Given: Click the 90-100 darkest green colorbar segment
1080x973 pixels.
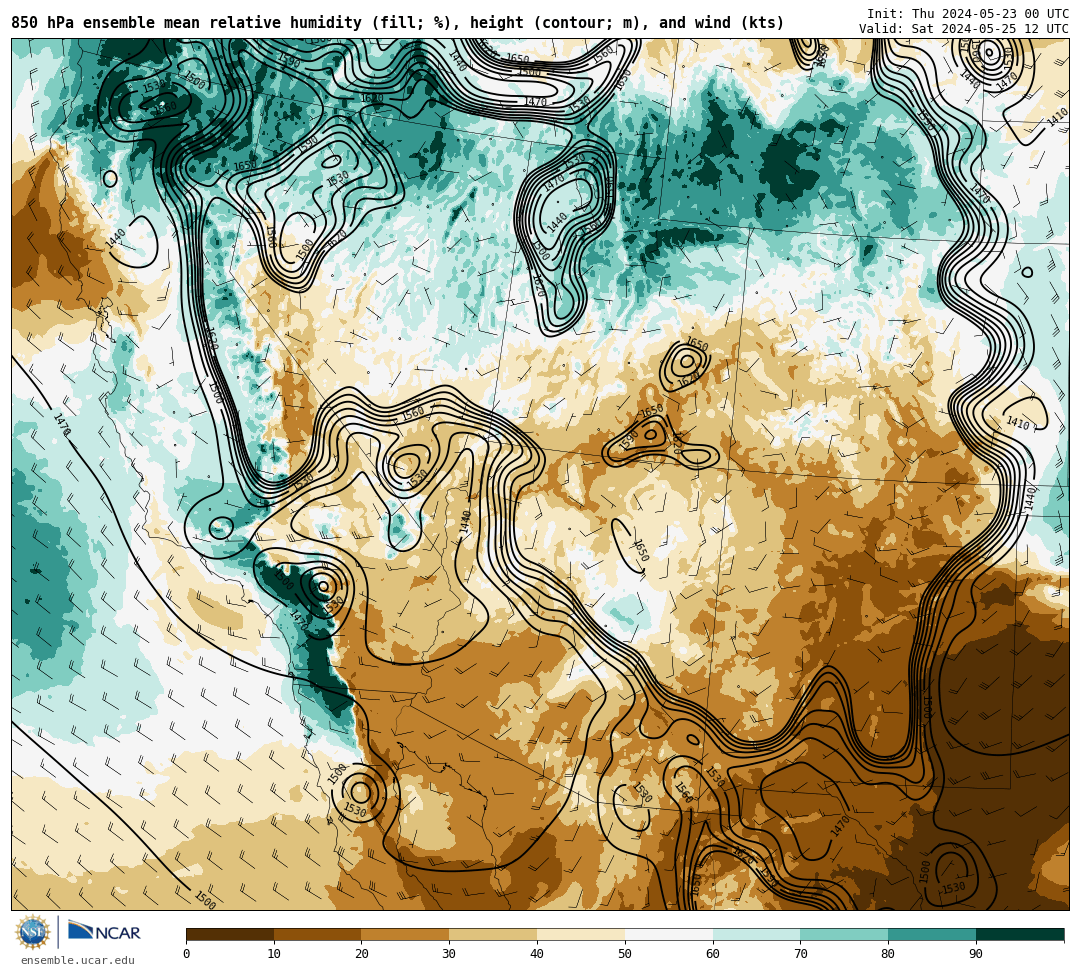Looking at the screenshot, I should point(1020,934).
